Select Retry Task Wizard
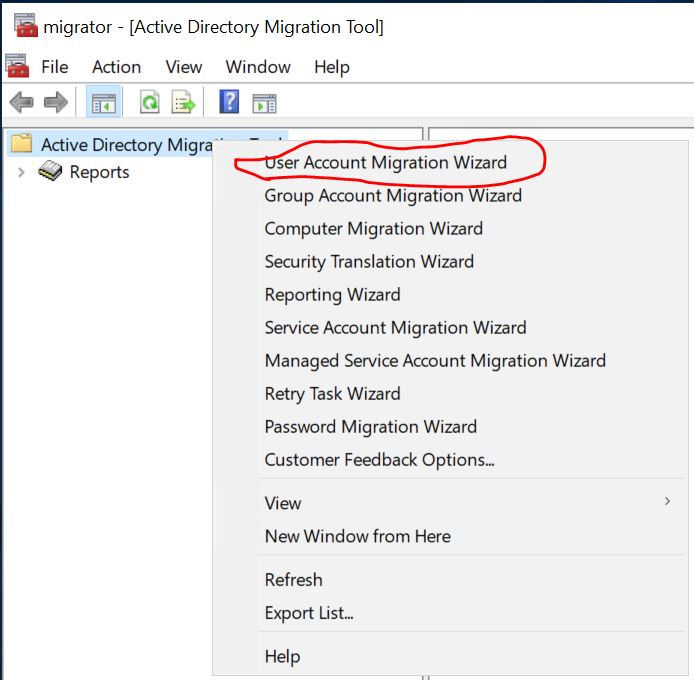694x680 pixels. pos(332,394)
